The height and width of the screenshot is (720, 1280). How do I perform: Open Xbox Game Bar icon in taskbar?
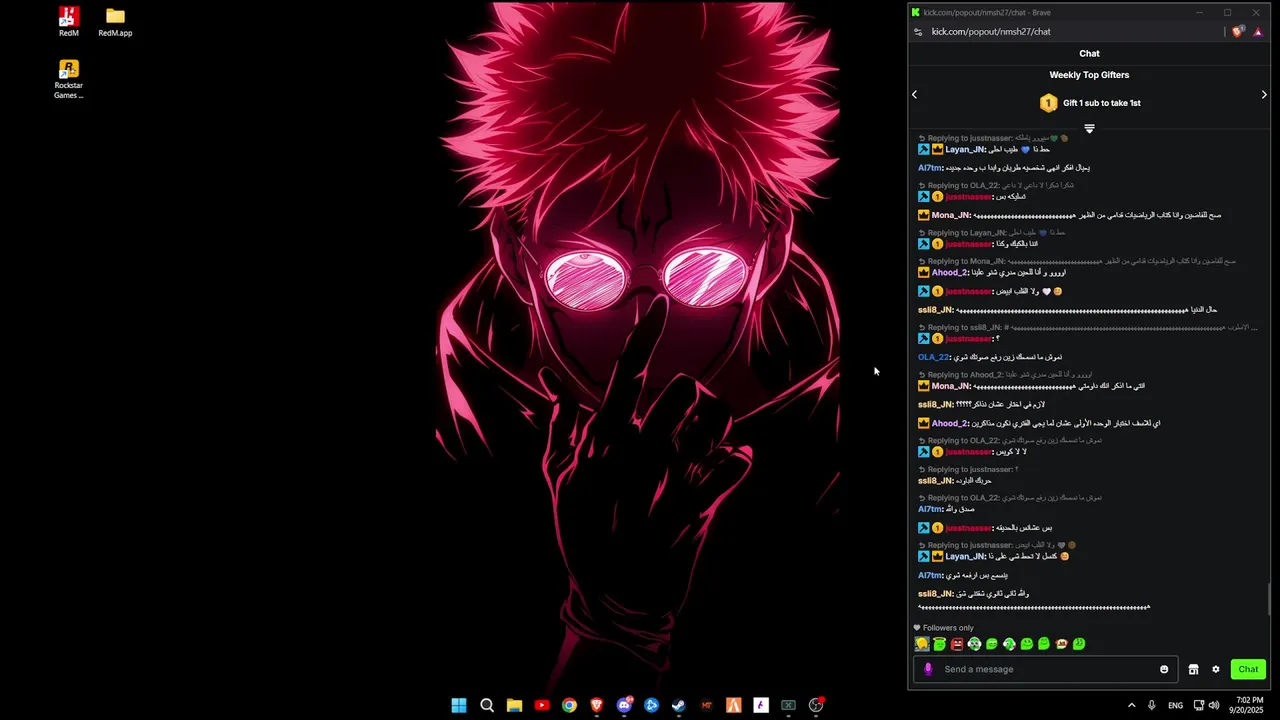pyautogui.click(x=788, y=705)
